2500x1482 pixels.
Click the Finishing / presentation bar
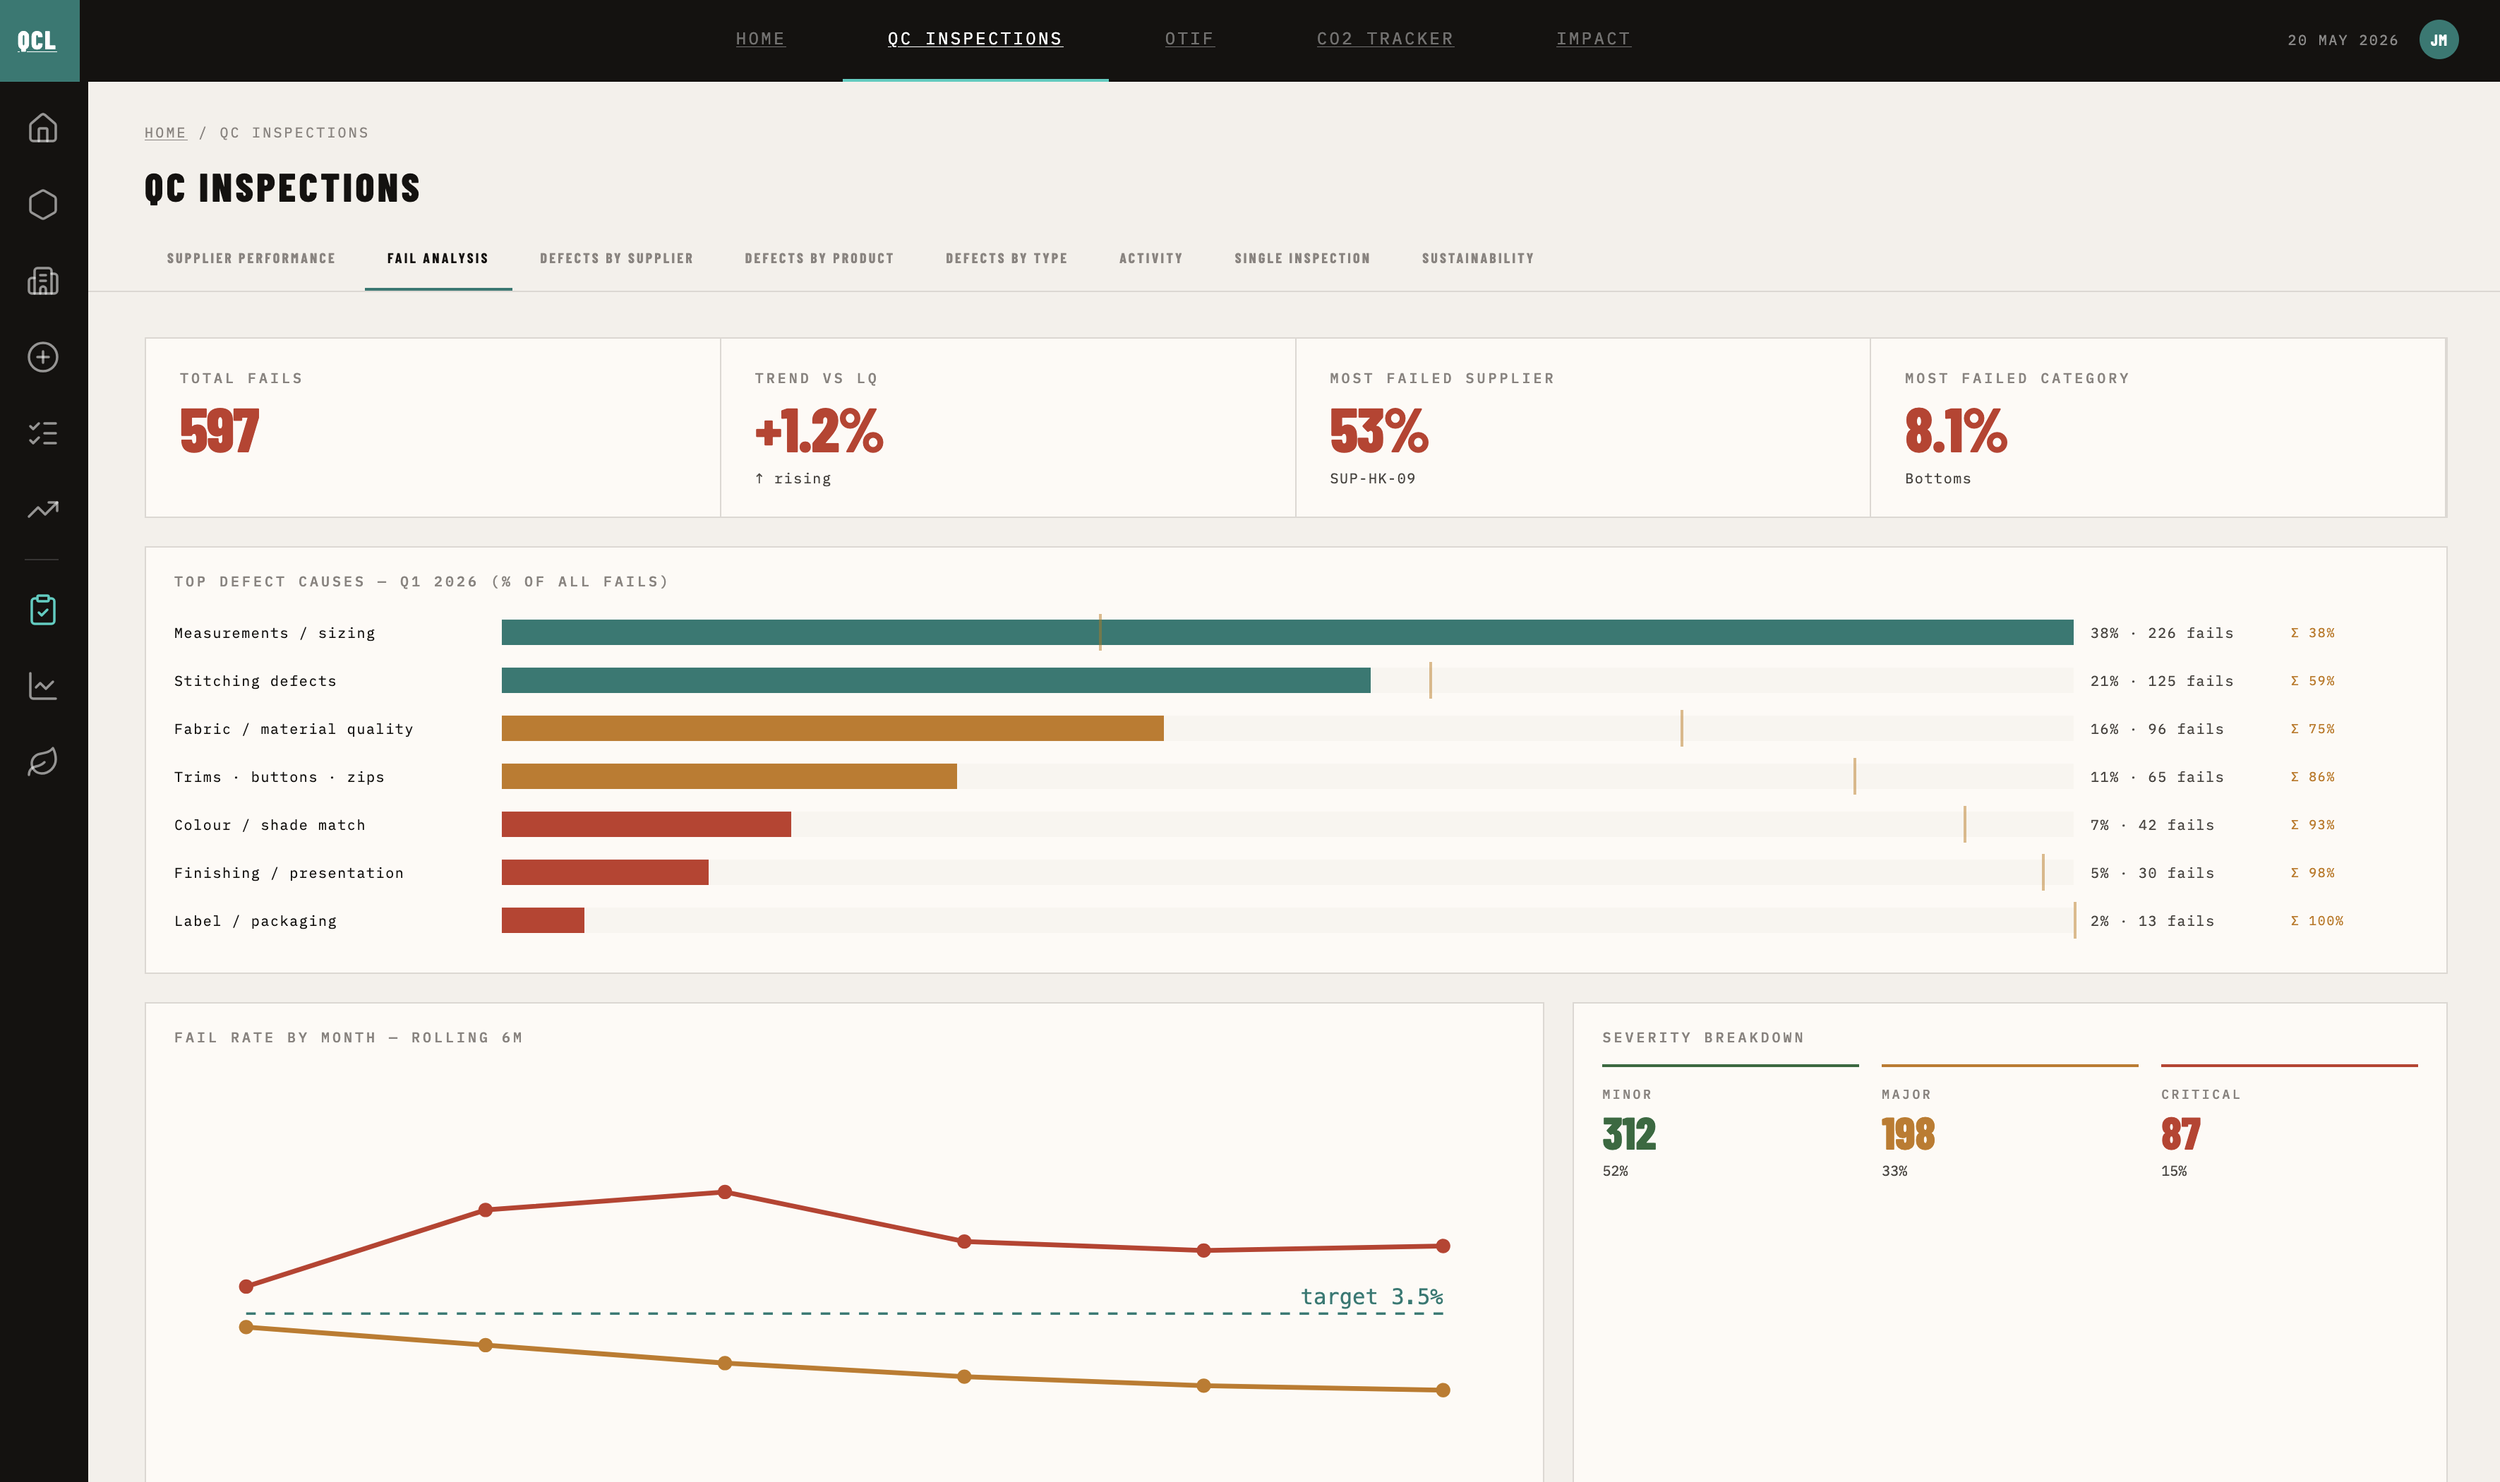[605, 873]
